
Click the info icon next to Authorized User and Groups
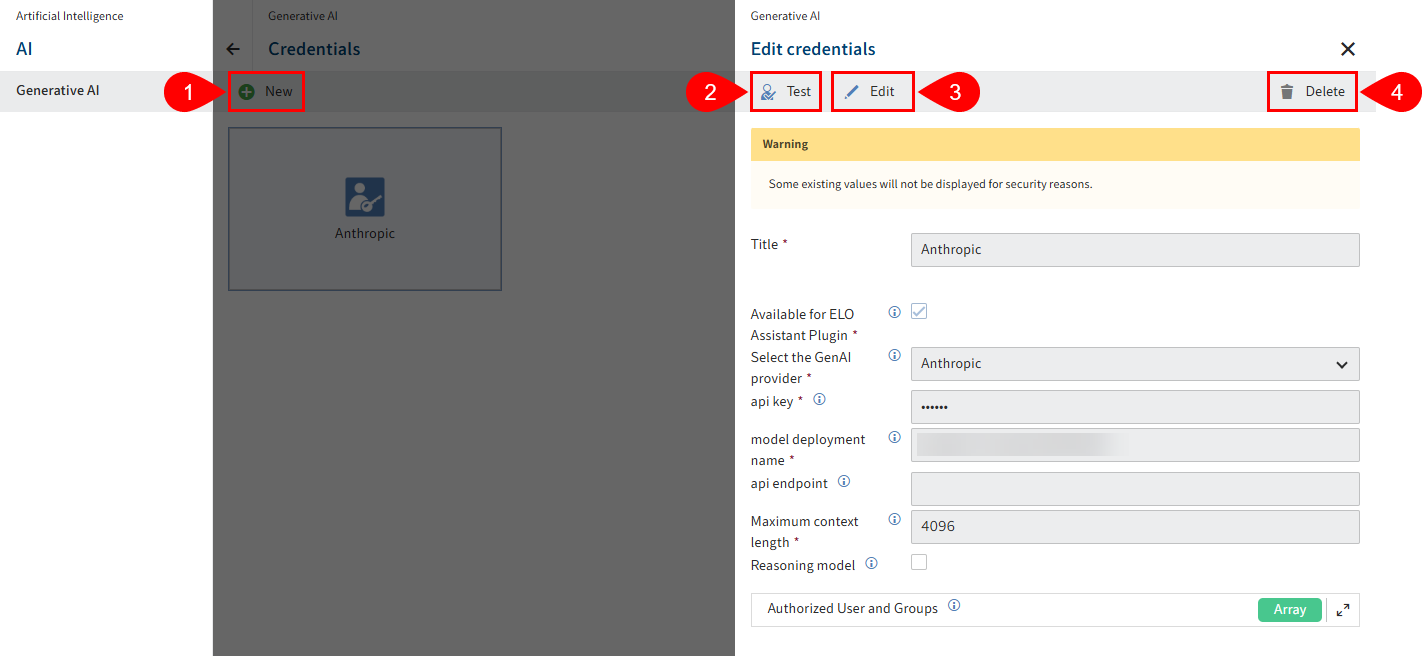(954, 605)
